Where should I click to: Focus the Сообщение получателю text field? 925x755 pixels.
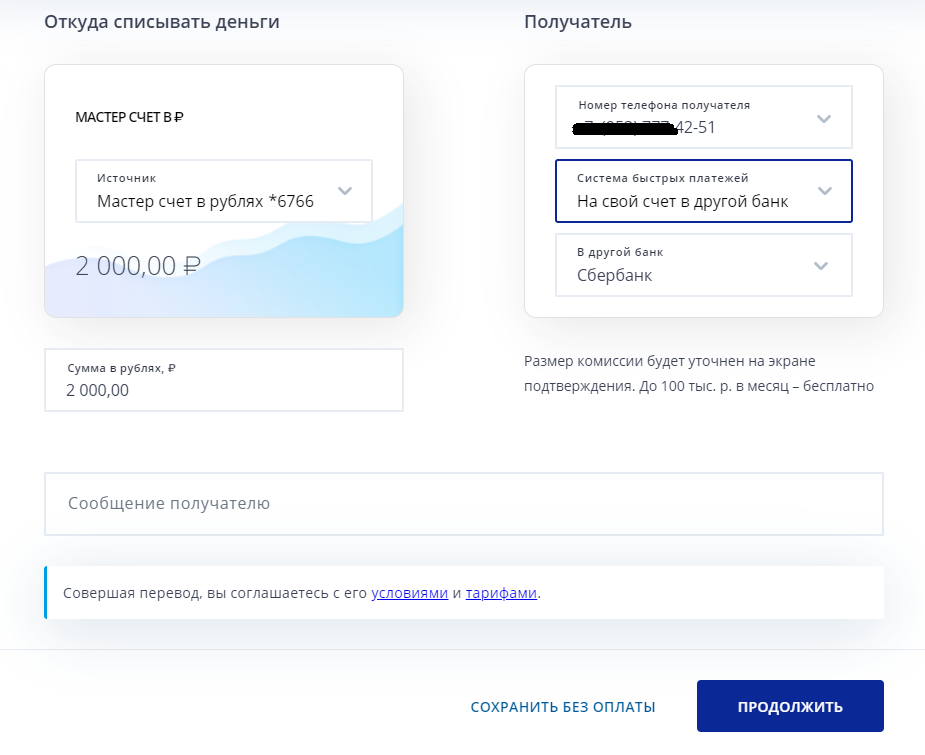(463, 504)
